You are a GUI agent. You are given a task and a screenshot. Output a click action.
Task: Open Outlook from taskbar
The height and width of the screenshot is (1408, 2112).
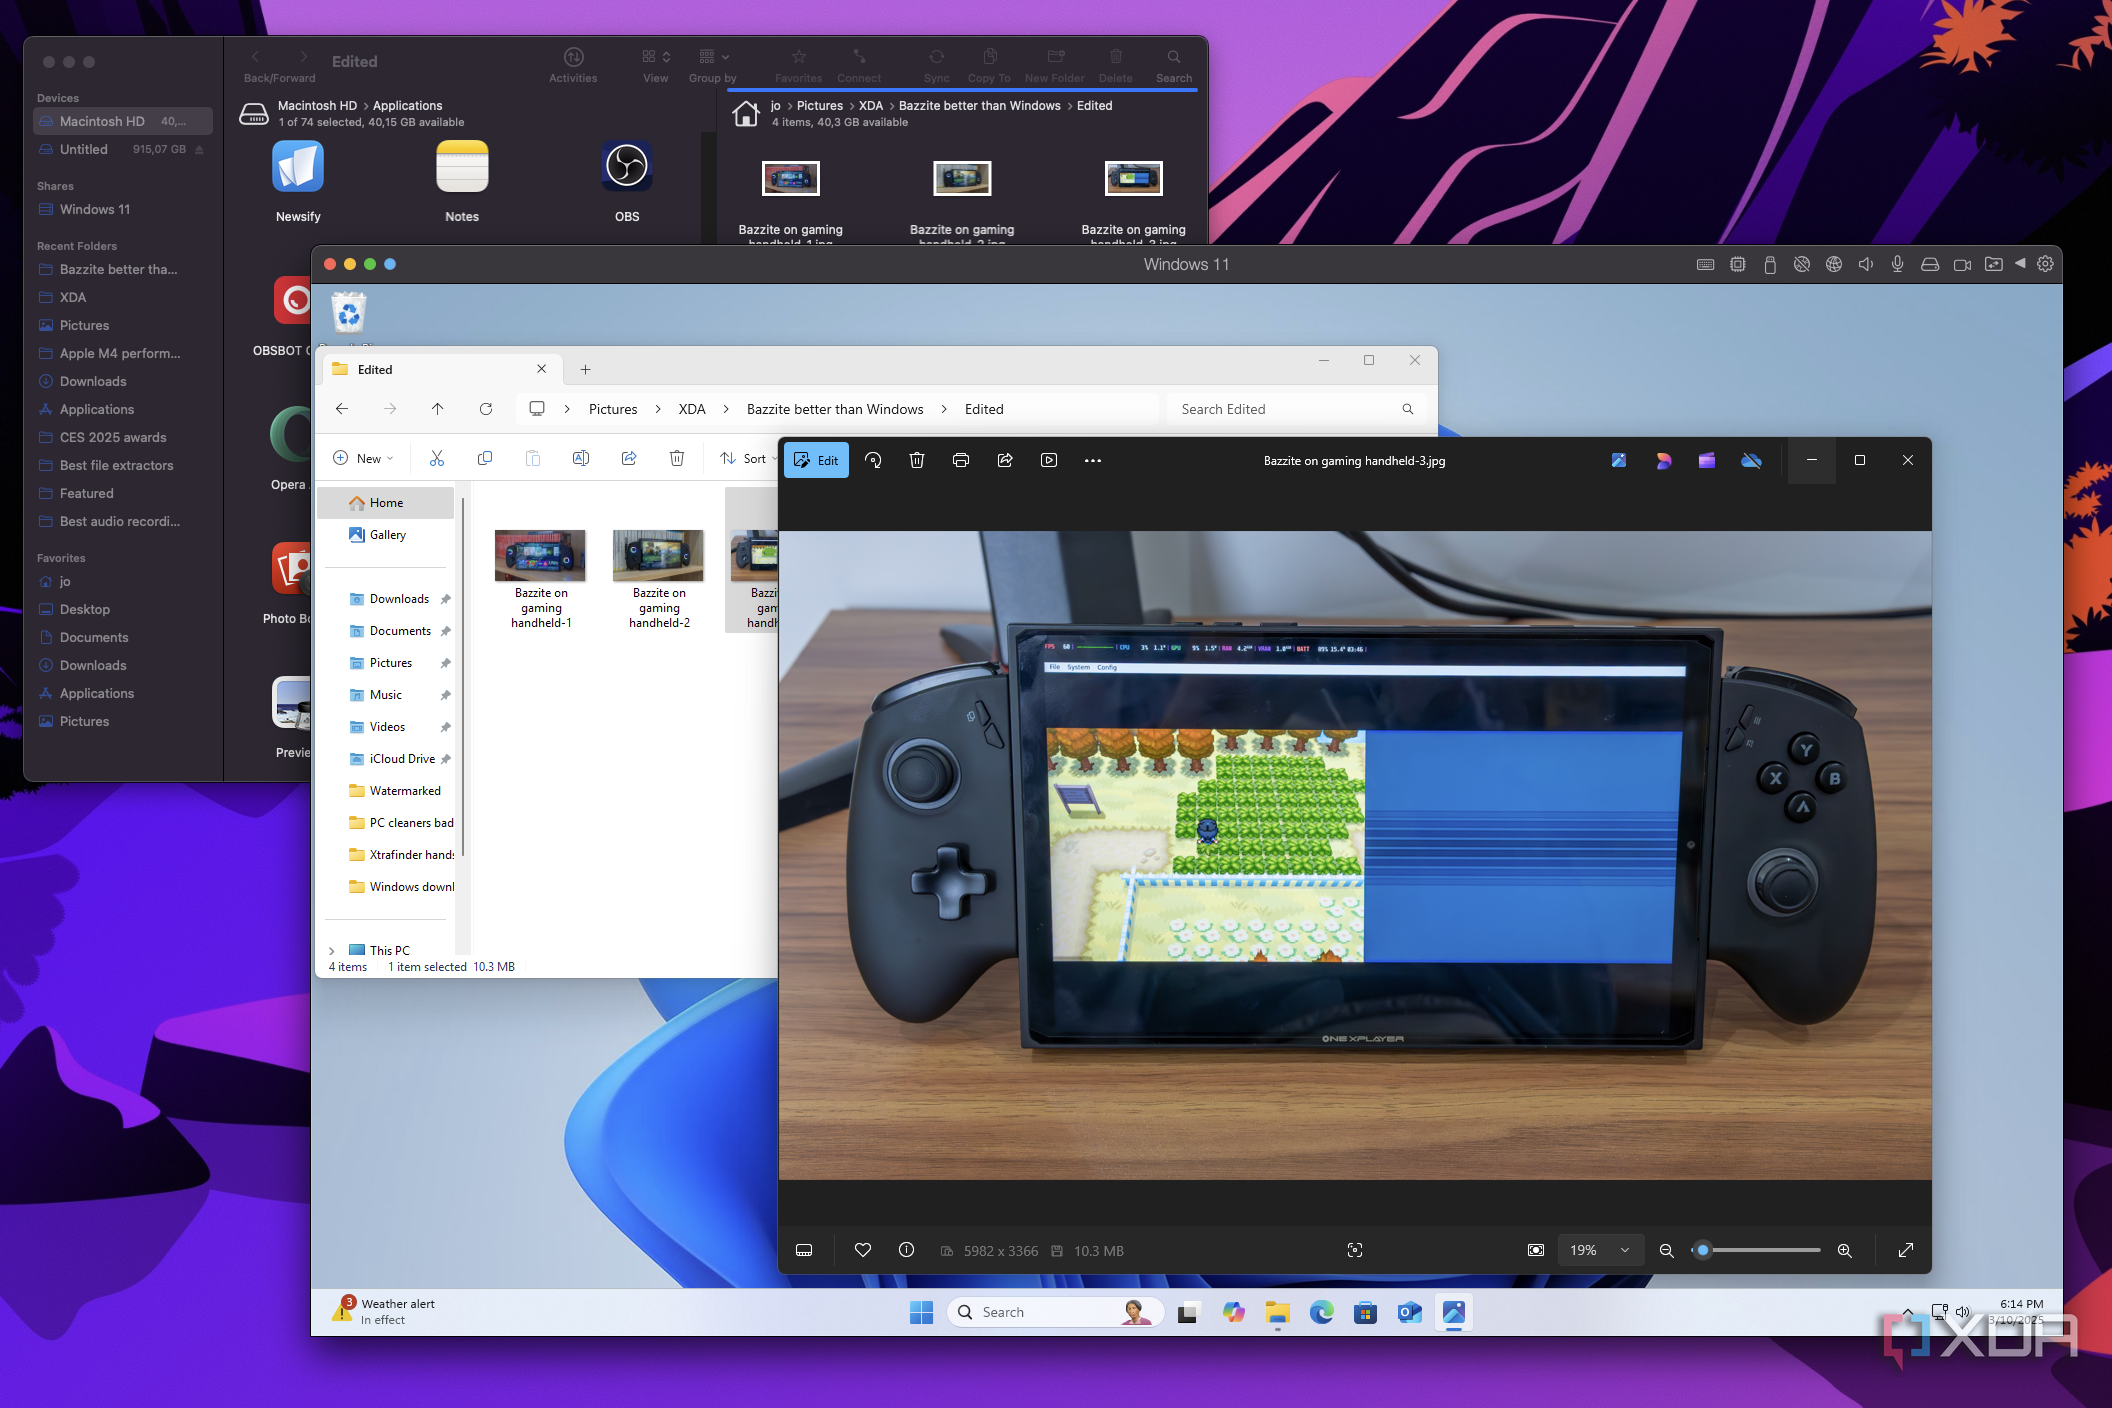click(x=1410, y=1312)
